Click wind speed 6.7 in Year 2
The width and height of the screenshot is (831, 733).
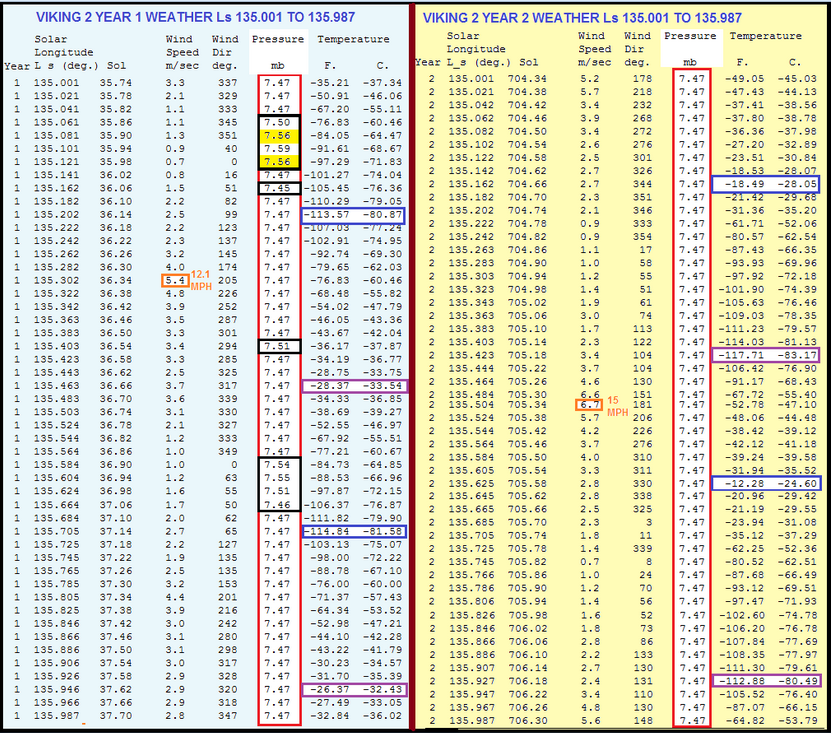(589, 405)
